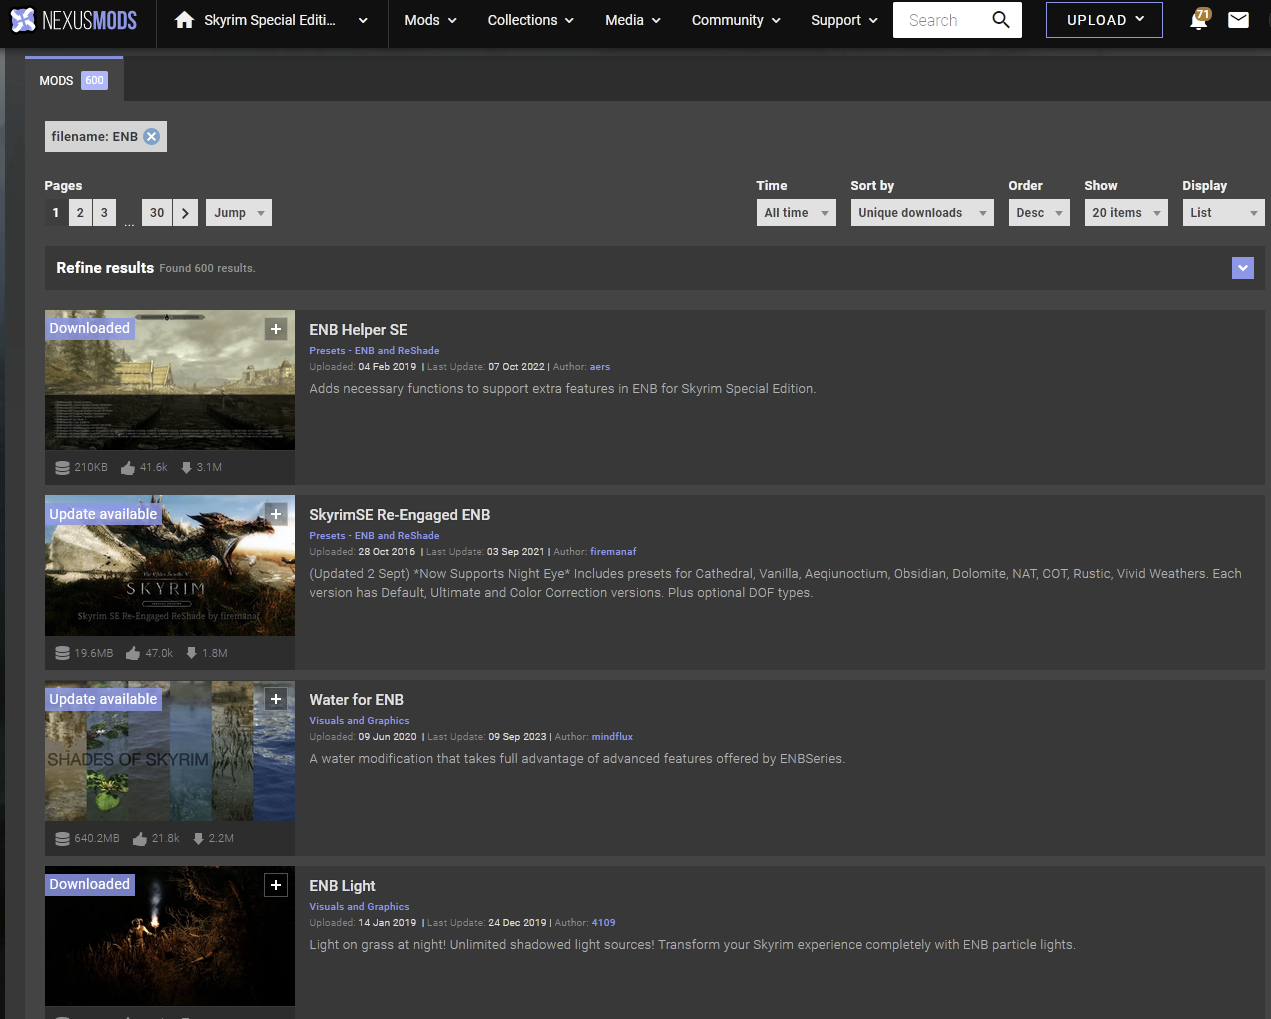Remove the filename: ENB filter
Screen dimensions: 1271x1019
click(x=151, y=137)
